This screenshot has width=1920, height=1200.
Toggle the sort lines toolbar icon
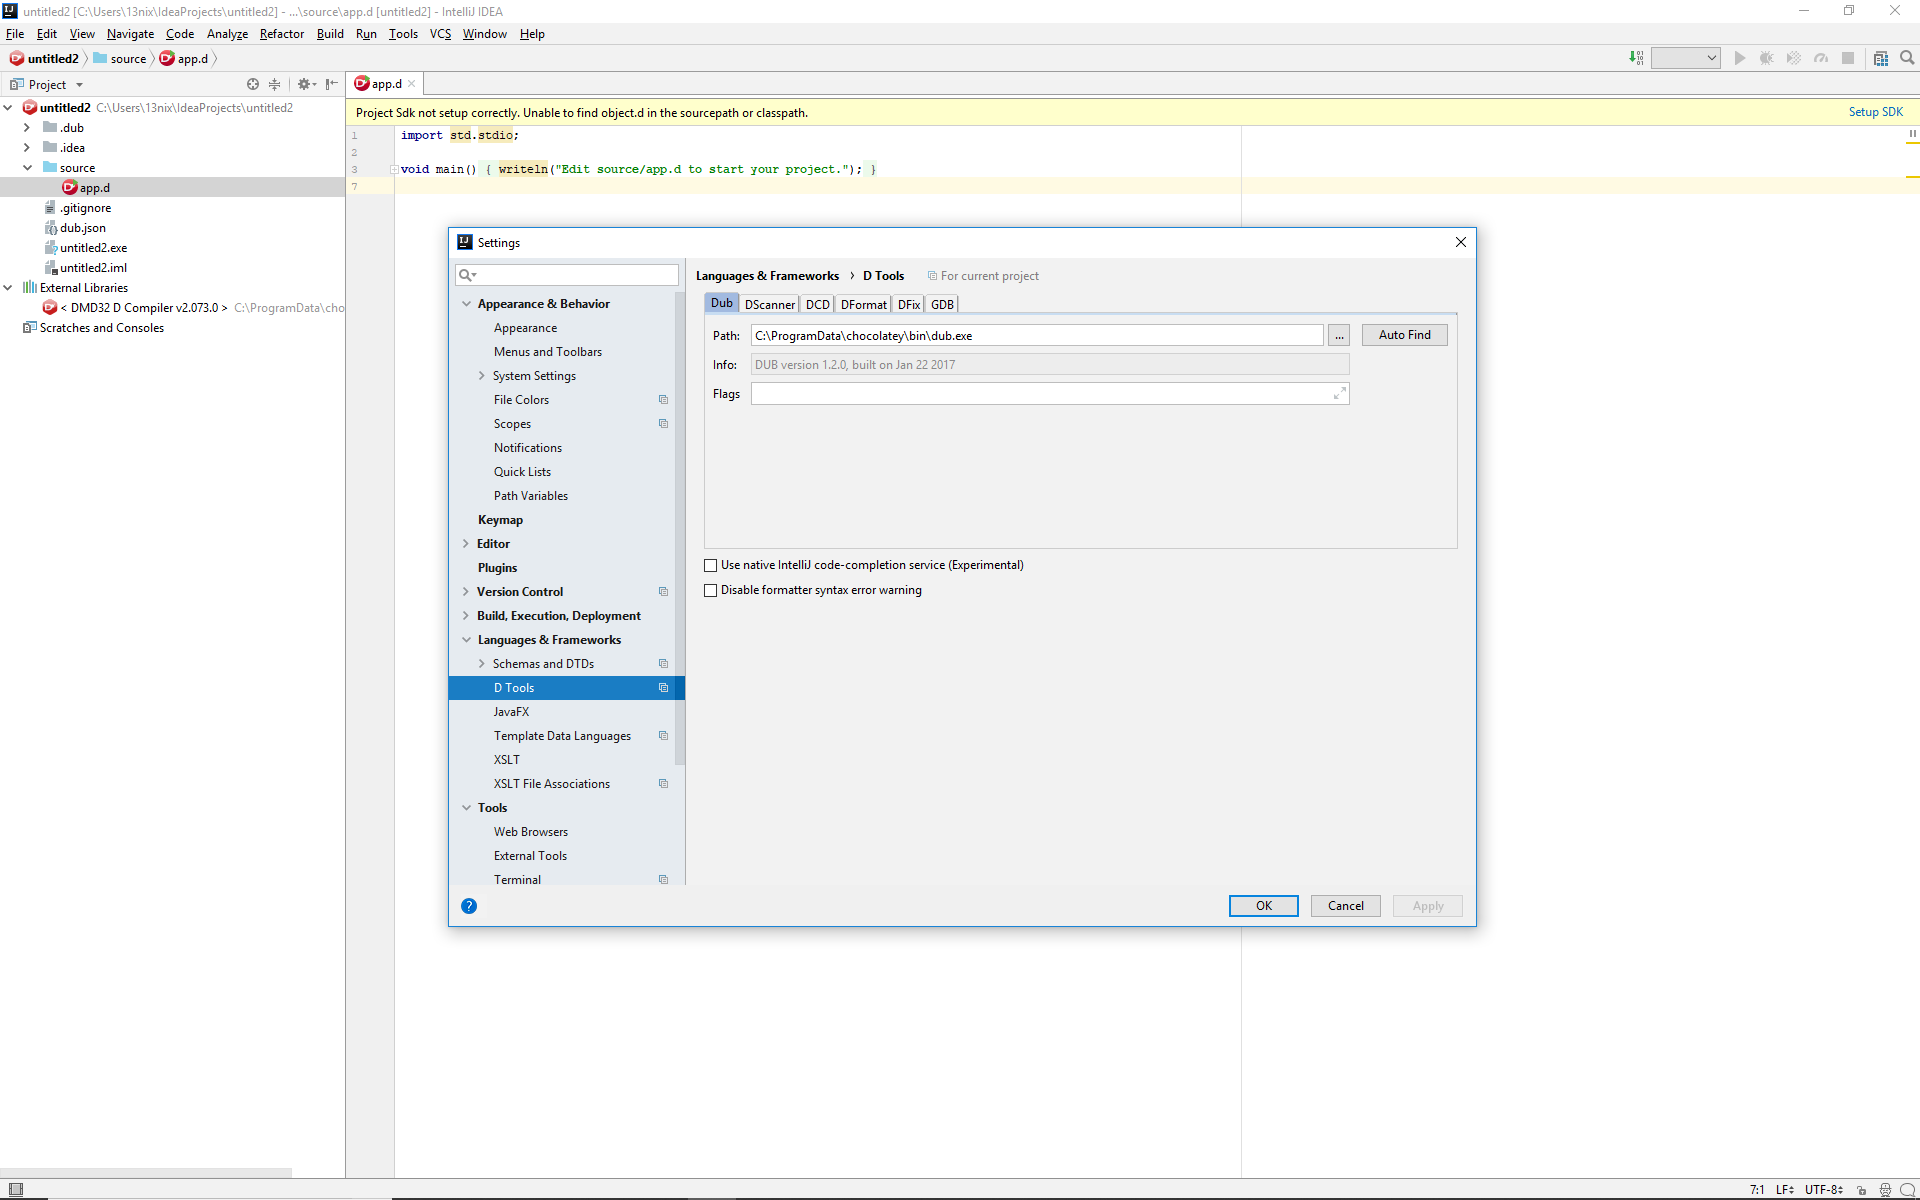pyautogui.click(x=1636, y=58)
